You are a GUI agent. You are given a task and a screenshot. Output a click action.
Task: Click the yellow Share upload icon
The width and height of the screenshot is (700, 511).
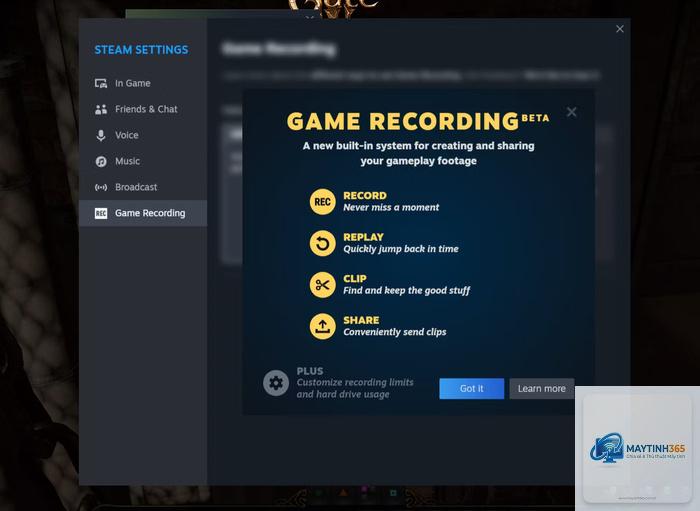[x=322, y=326]
